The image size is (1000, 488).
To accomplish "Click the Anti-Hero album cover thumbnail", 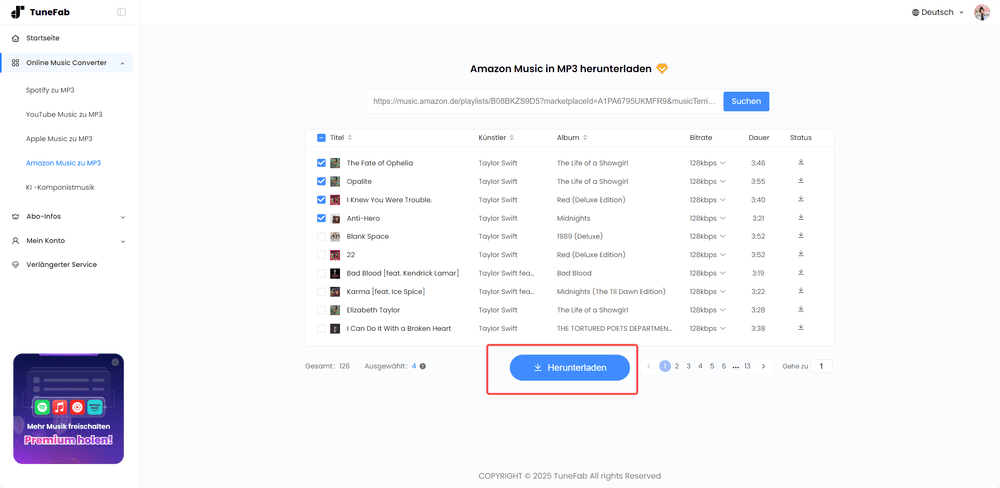I will click(335, 218).
